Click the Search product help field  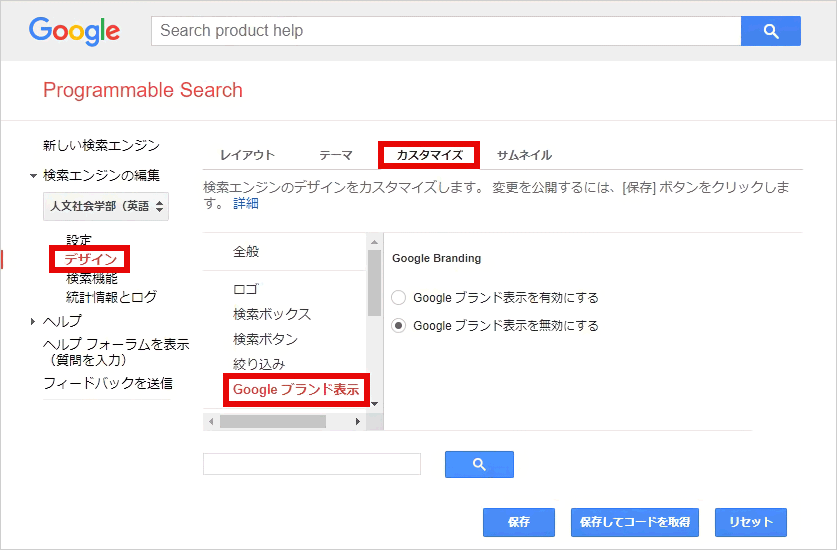446,31
